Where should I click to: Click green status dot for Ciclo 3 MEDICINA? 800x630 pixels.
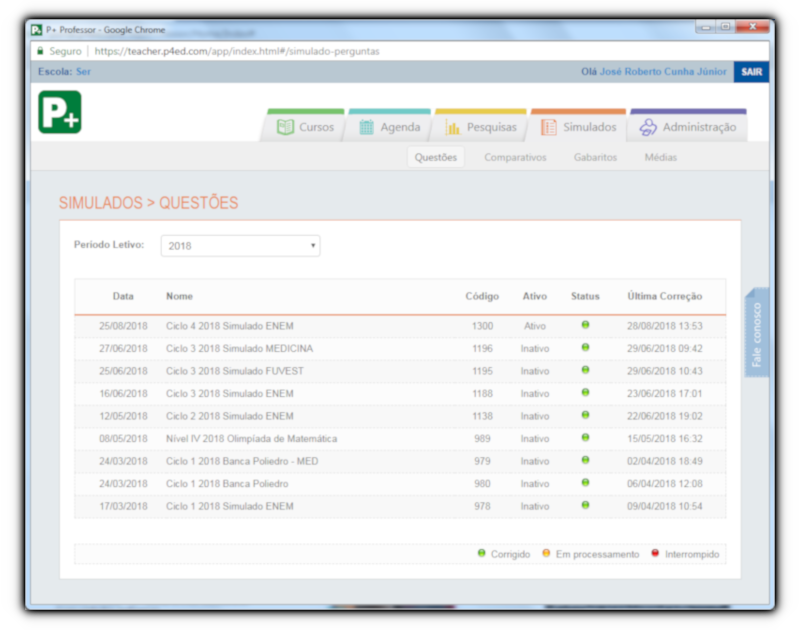[x=585, y=348]
